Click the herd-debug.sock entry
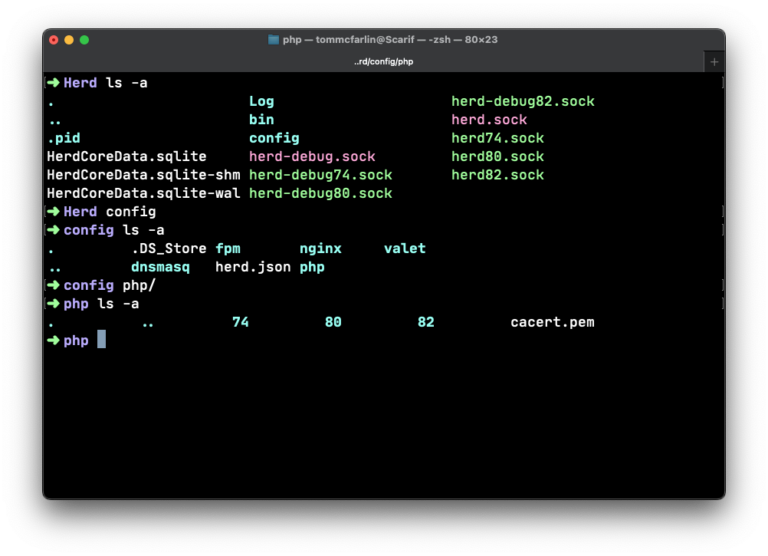 coord(312,156)
